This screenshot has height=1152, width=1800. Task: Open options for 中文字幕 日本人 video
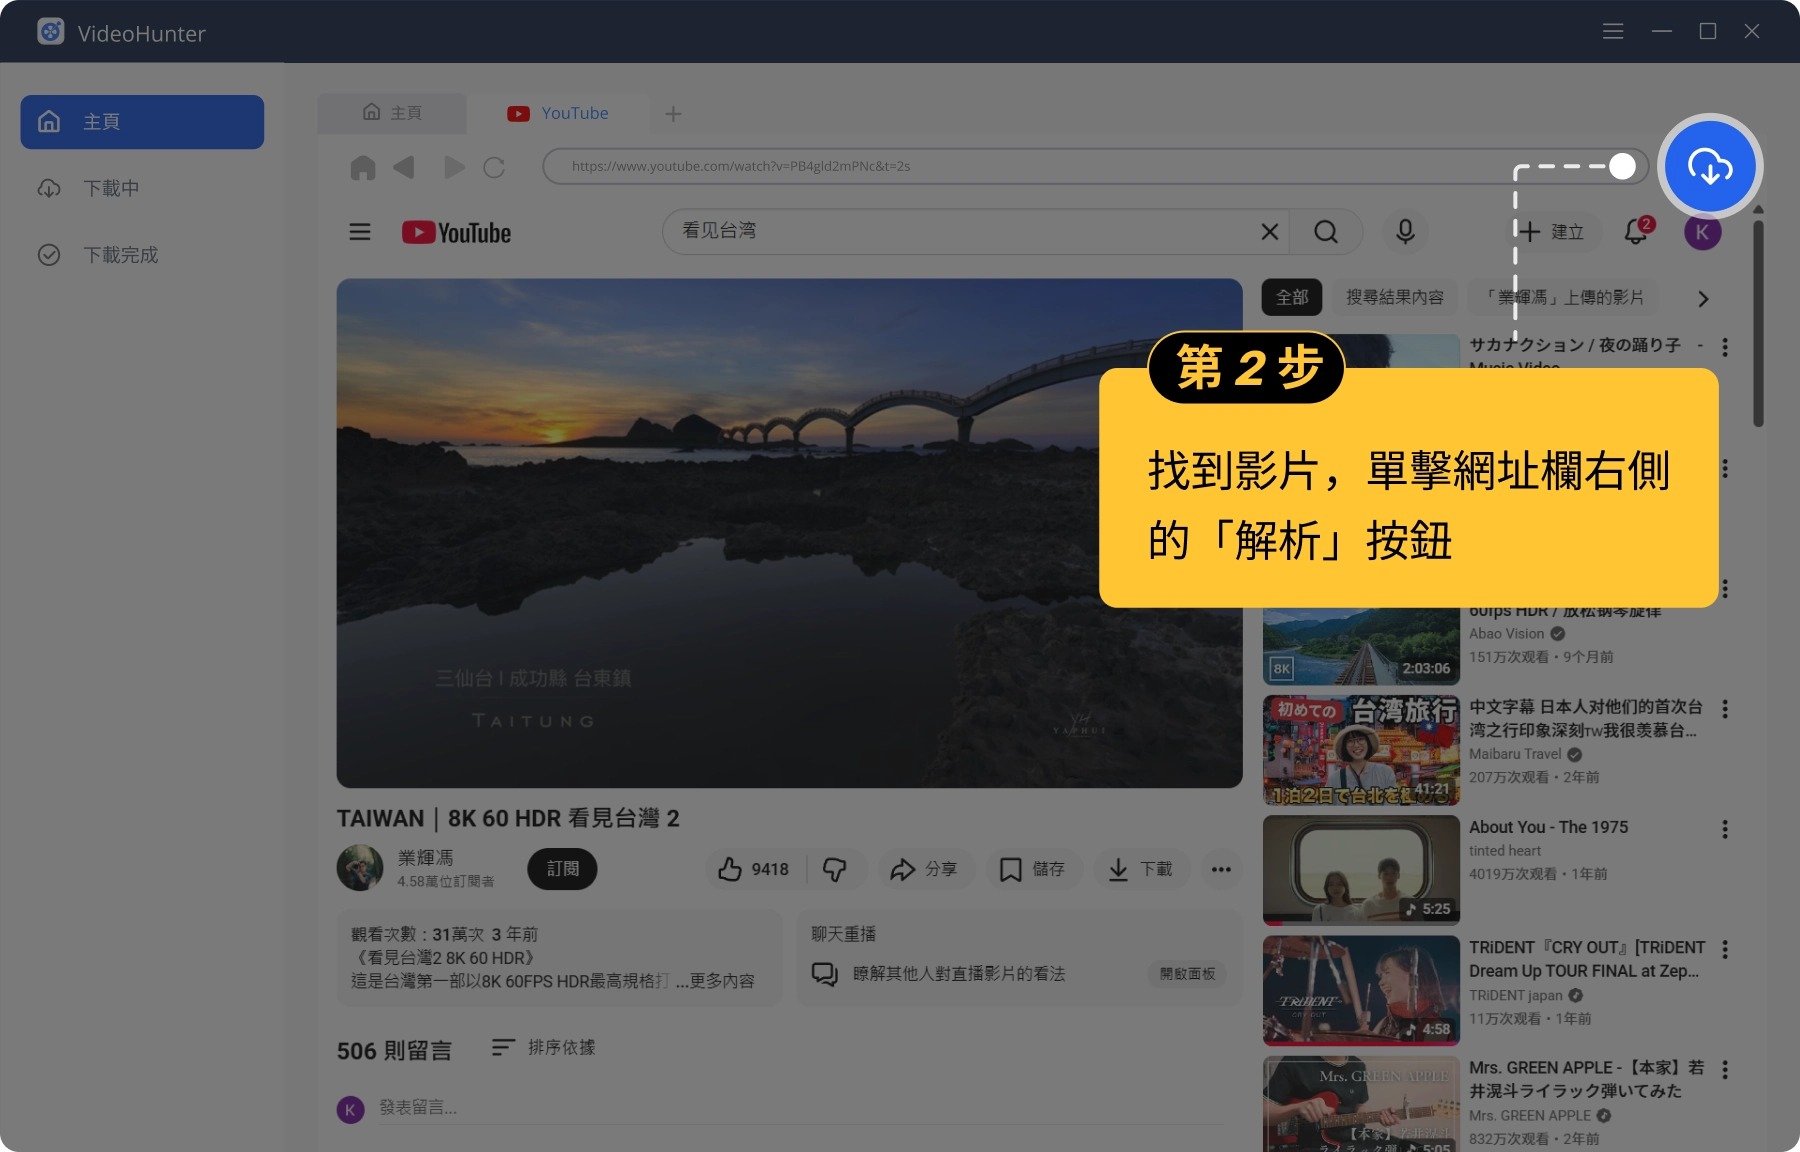coord(1725,709)
